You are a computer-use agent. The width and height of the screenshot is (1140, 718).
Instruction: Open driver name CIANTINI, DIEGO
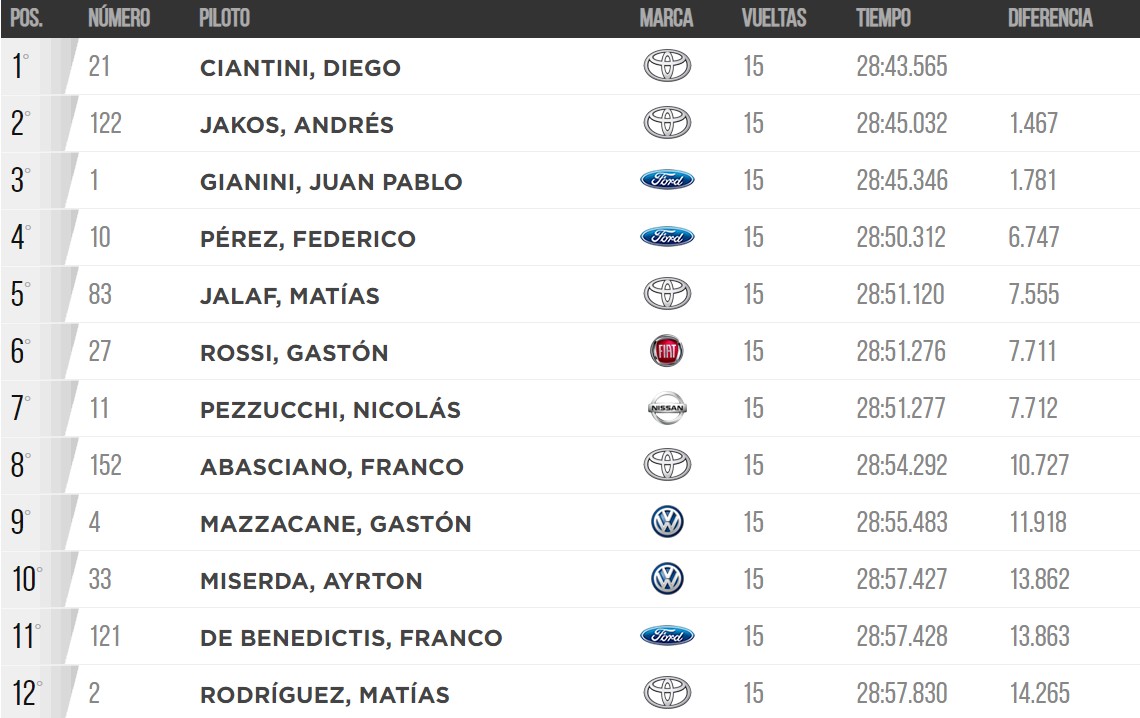(300, 68)
